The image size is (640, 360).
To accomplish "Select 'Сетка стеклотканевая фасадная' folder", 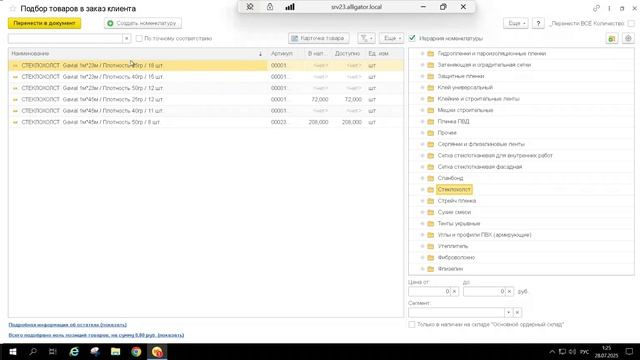I will [480, 167].
